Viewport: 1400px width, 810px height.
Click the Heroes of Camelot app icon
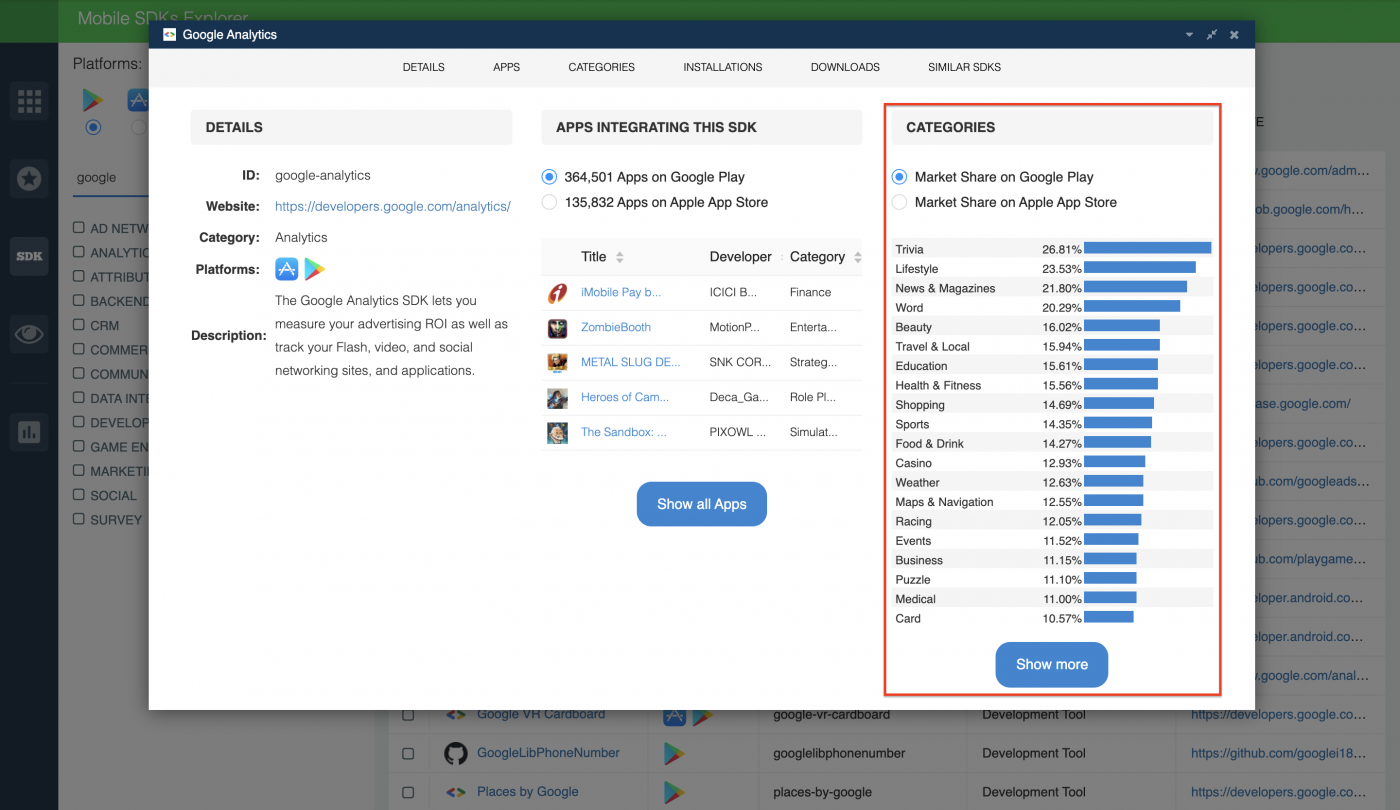pos(557,398)
